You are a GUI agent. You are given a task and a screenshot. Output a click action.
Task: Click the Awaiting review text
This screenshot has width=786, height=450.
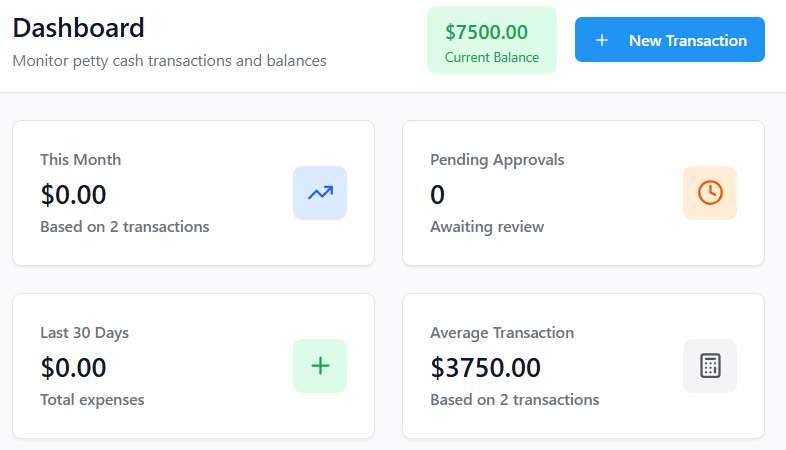click(x=487, y=227)
